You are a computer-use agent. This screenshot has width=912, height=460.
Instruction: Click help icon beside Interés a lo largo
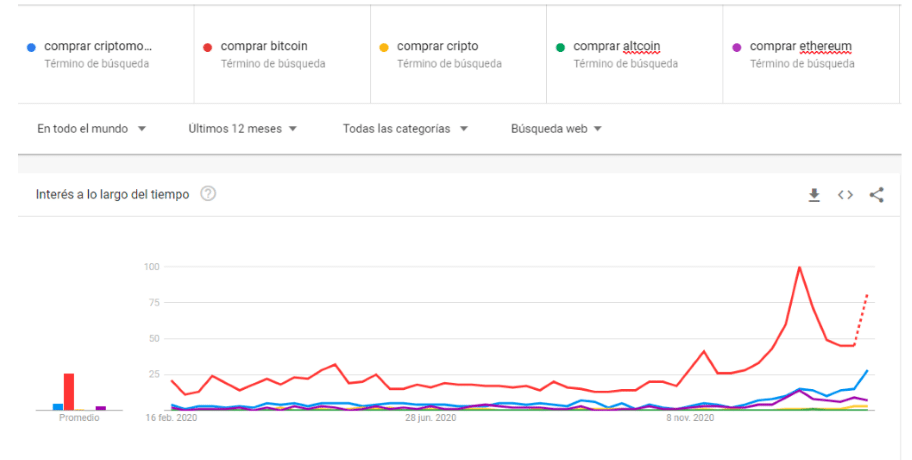point(208,194)
